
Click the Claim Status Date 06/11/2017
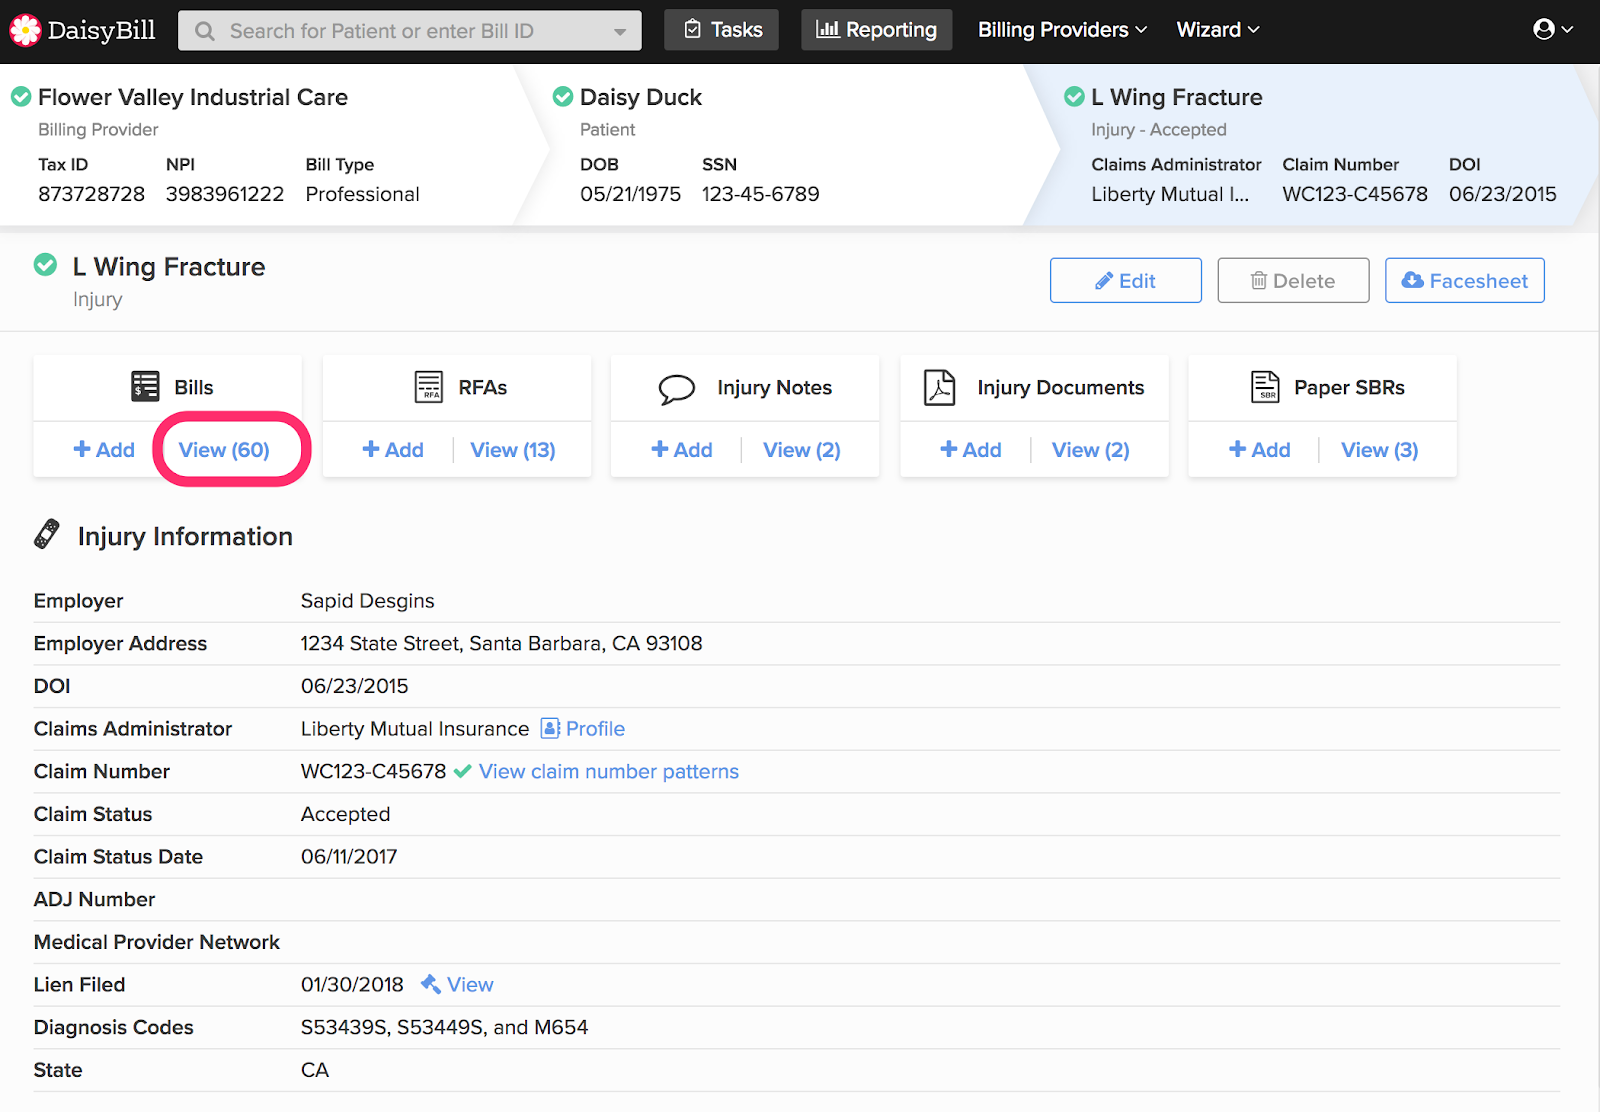(349, 856)
